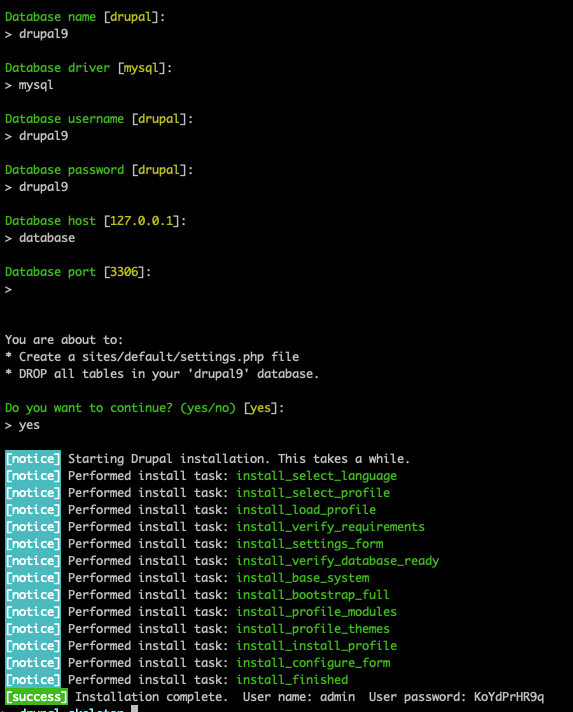
Task: Click 'install_profile_modules' task name
Action: 316,612
